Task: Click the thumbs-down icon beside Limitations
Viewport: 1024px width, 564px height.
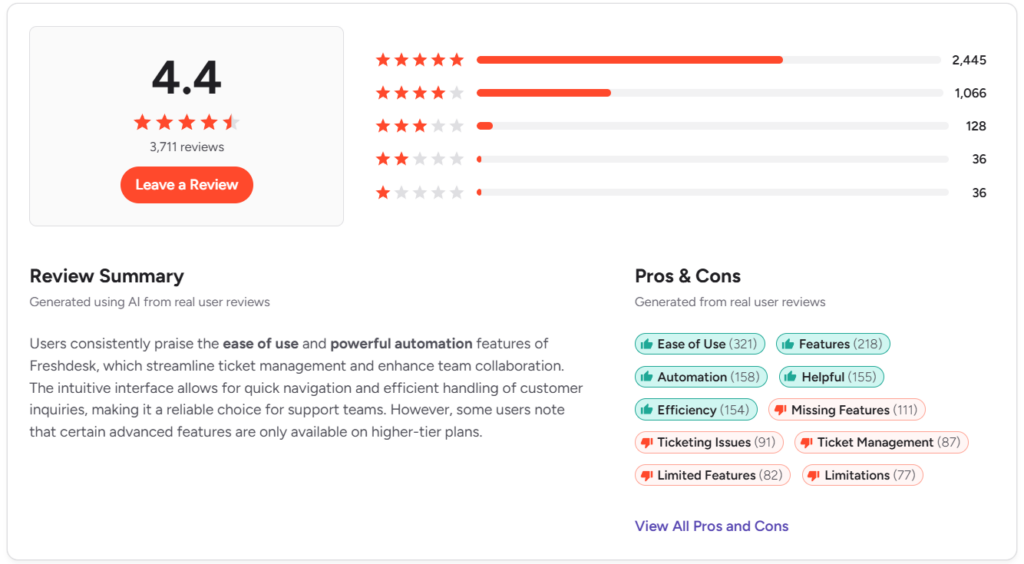Action: [x=814, y=475]
